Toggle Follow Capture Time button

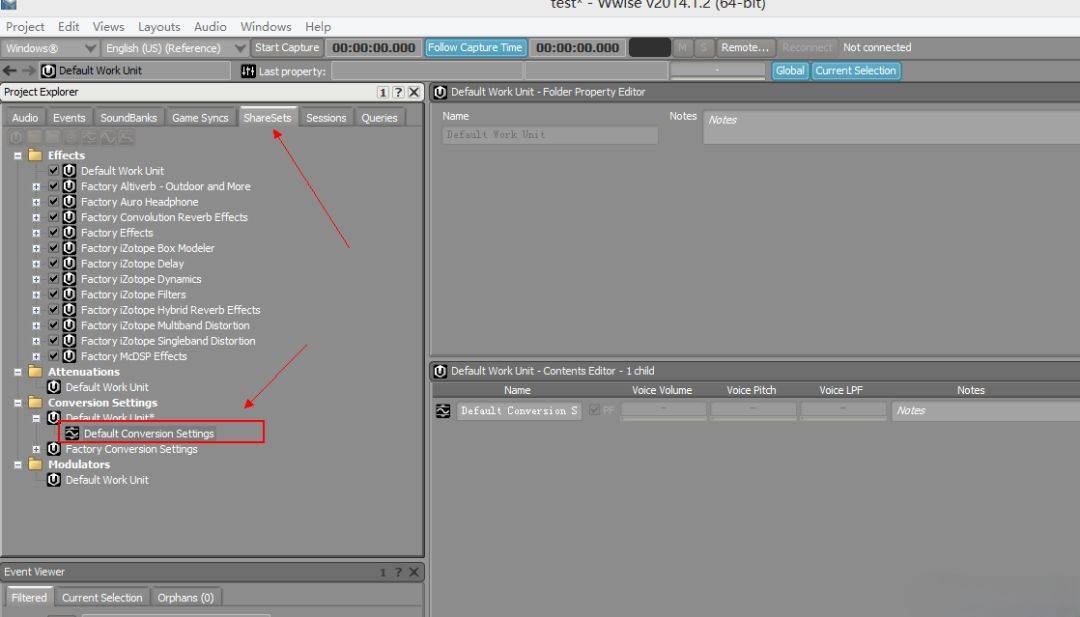coord(475,48)
